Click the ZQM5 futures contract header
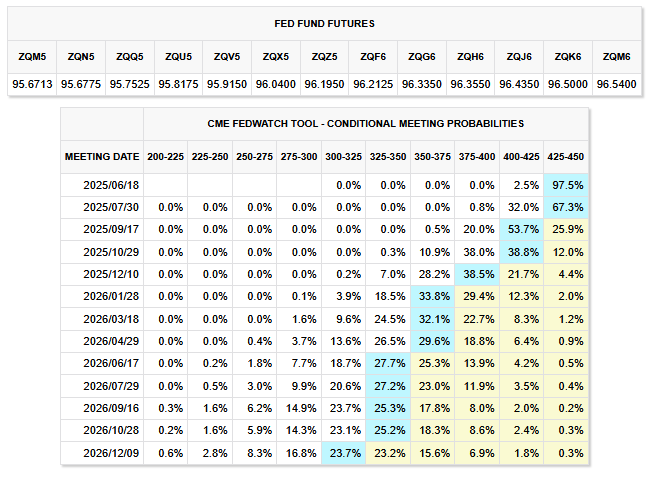Image resolution: width=653 pixels, height=480 pixels. coord(30,55)
